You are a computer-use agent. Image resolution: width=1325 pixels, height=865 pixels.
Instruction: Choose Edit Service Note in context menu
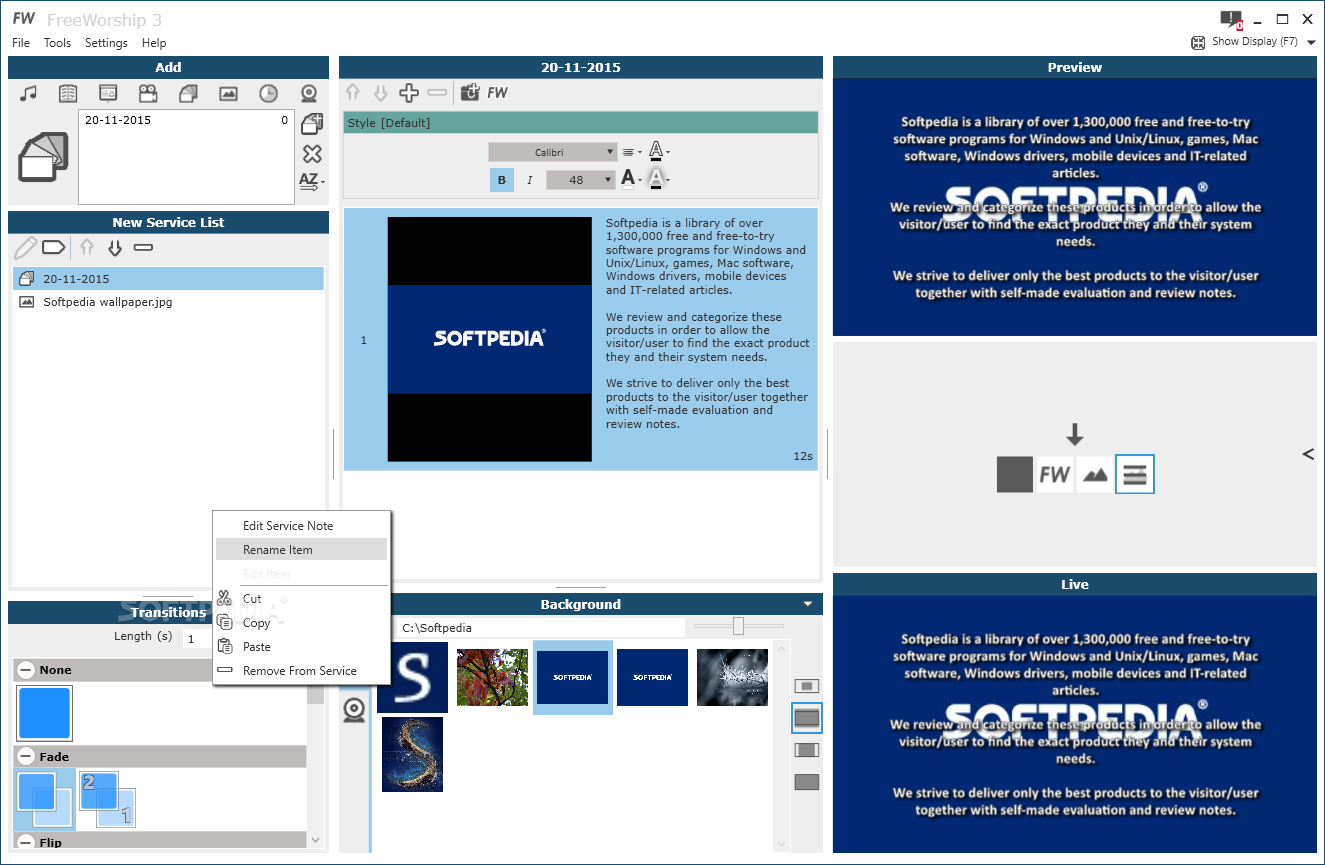tap(301, 526)
